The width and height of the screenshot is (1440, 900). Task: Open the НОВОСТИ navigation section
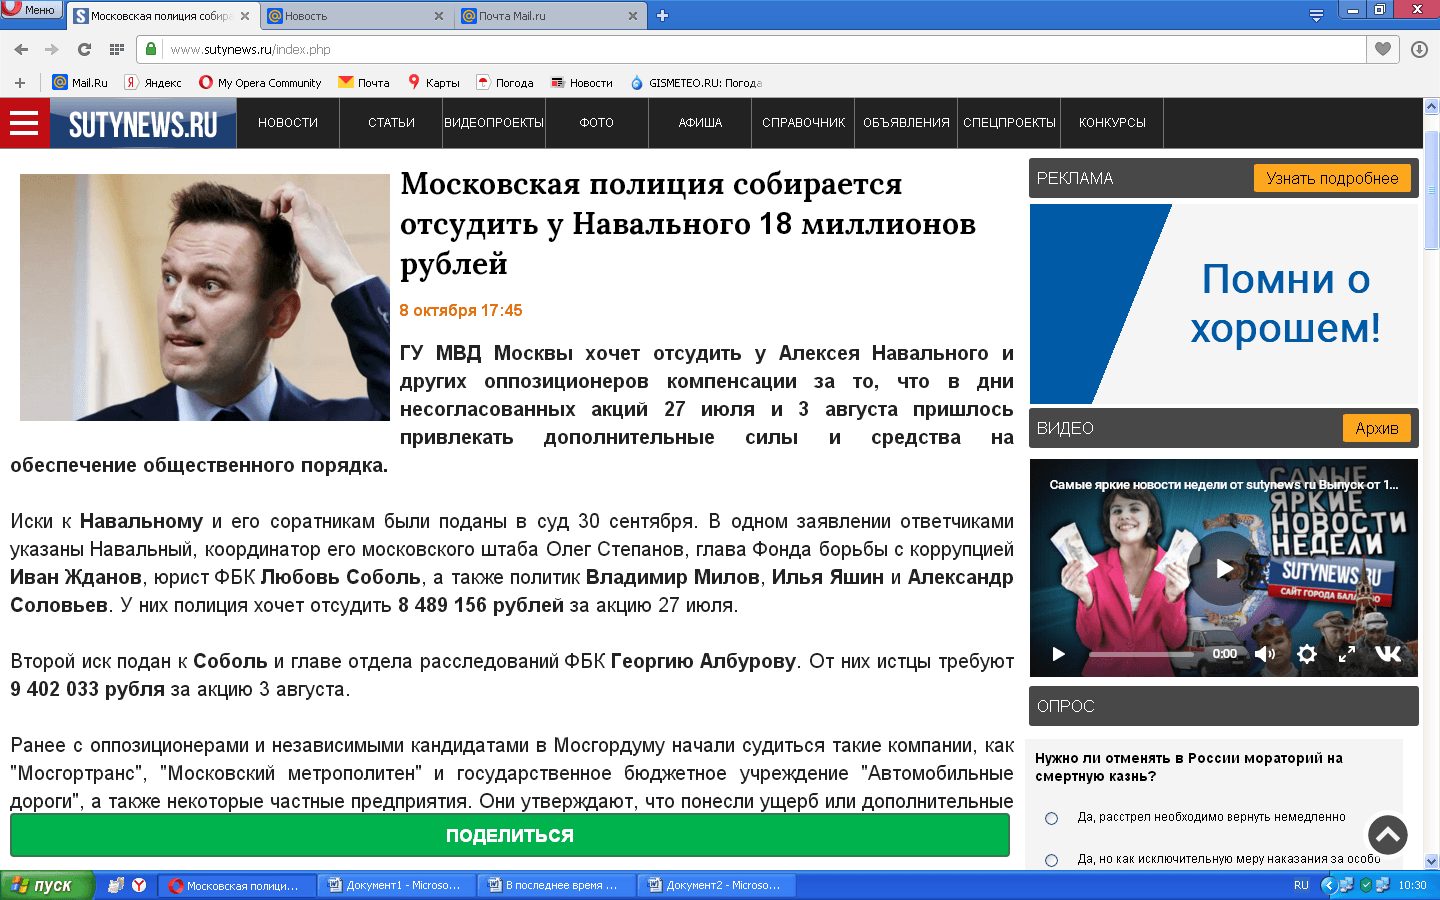pyautogui.click(x=288, y=123)
